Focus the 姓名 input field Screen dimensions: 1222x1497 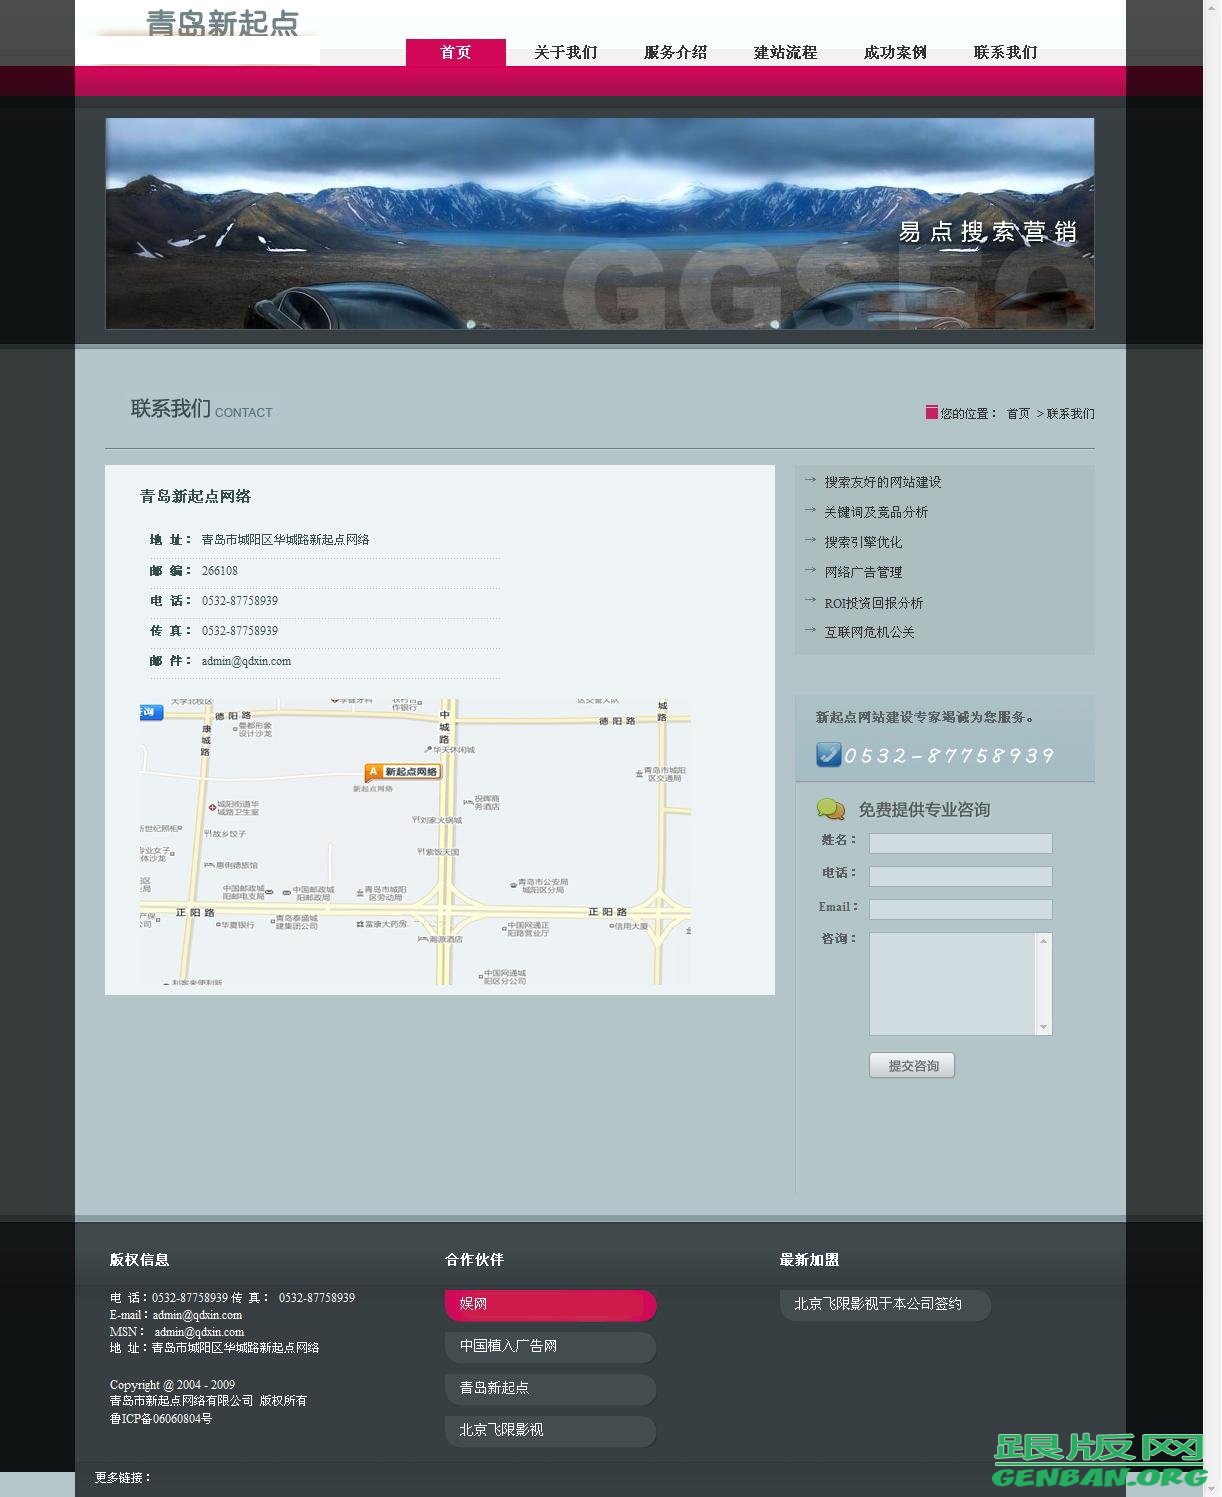960,843
